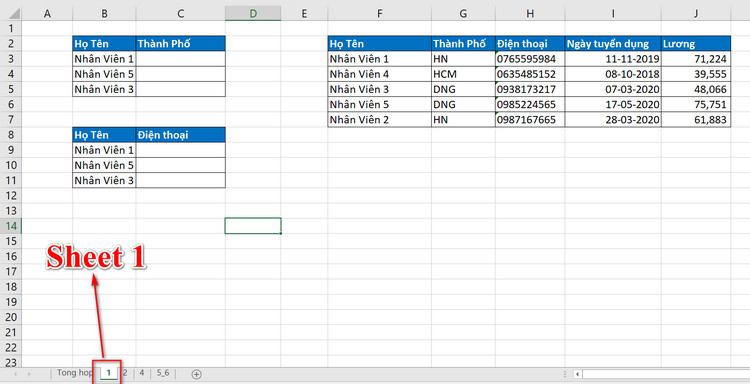Select column G header

(463, 14)
